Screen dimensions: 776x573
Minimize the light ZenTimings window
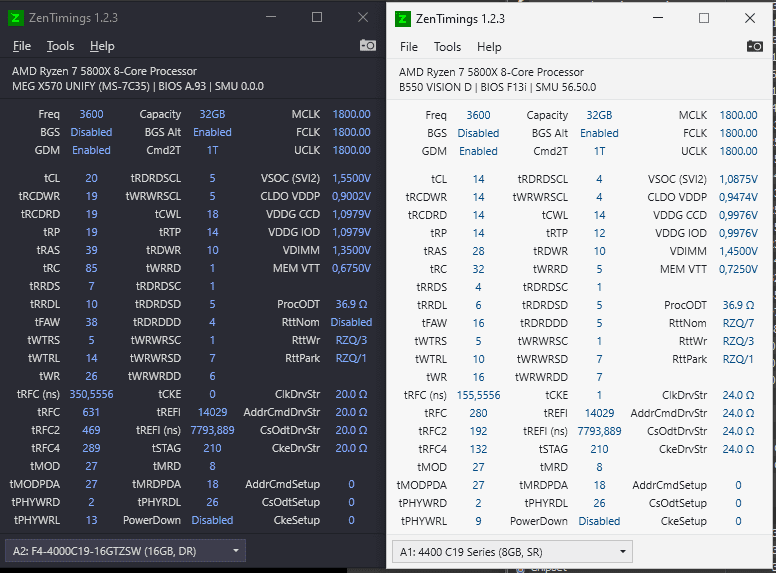658,19
